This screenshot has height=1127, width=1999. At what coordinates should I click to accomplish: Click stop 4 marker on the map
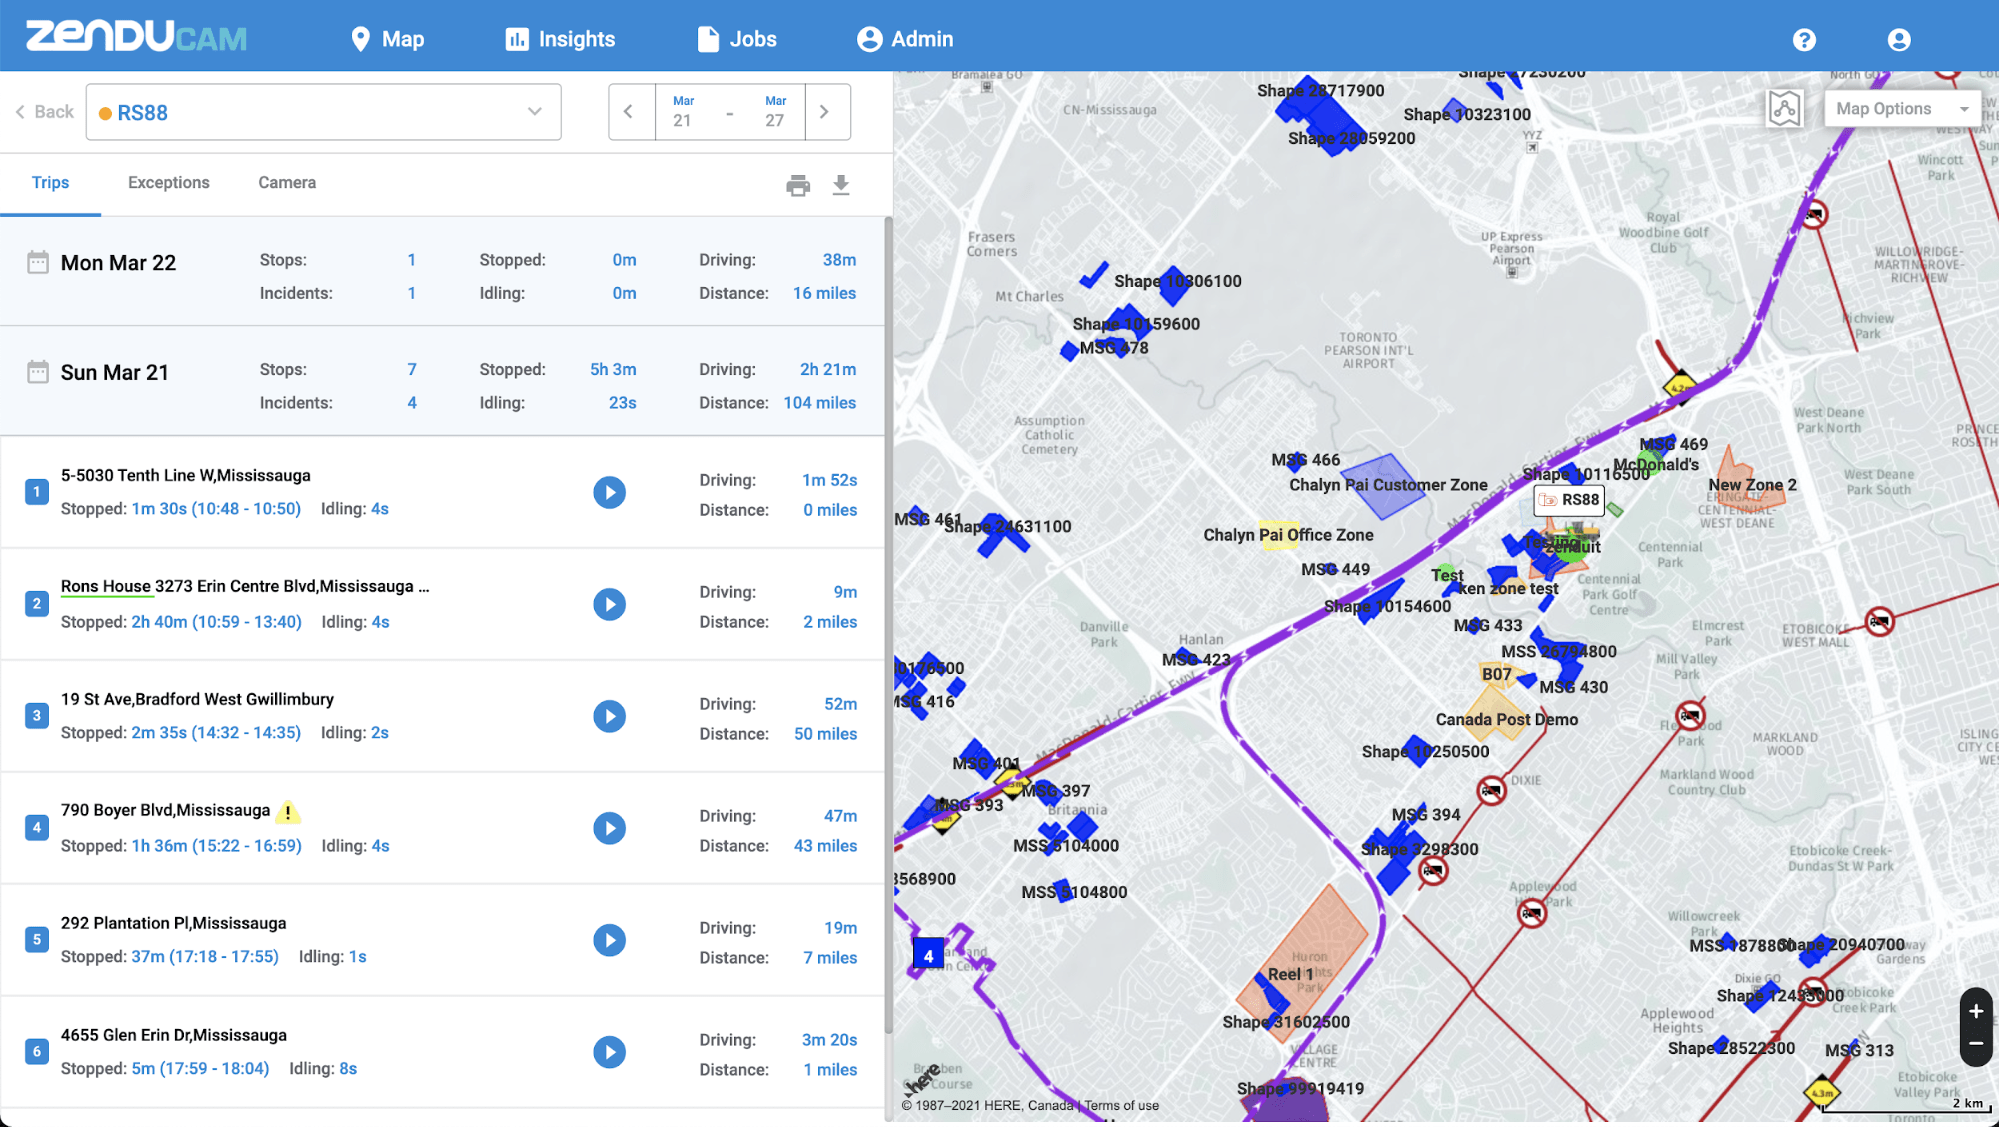coord(928,956)
